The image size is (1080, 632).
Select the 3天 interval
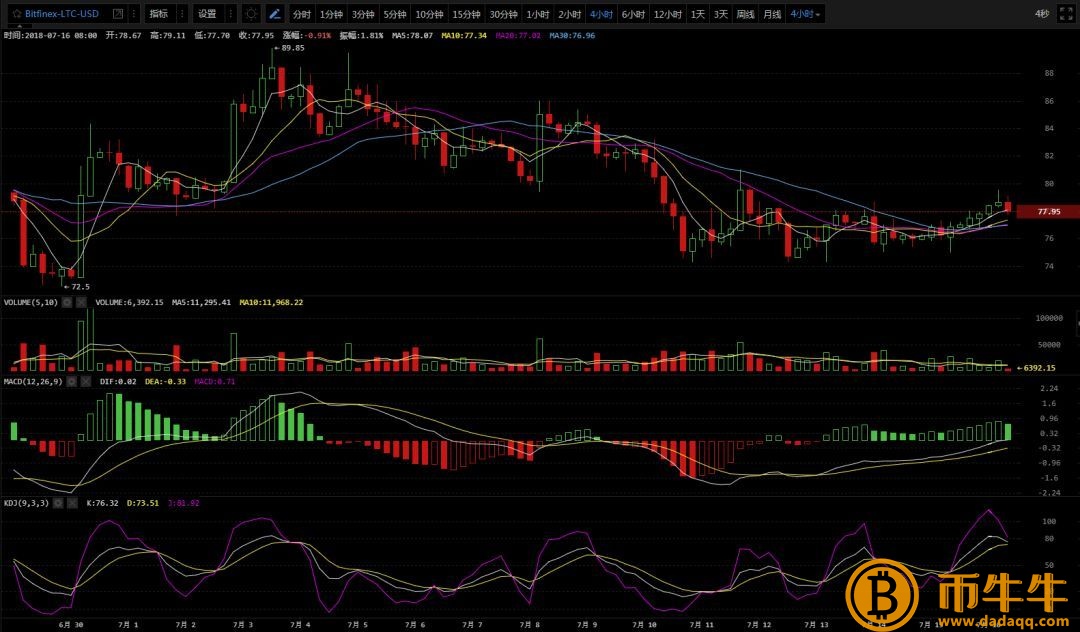pos(720,14)
